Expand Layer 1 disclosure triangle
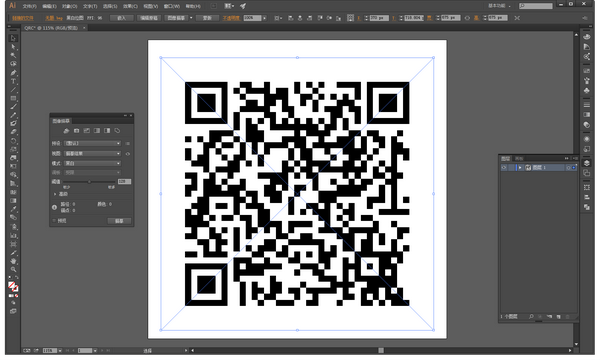This screenshot has width=600, height=360. point(520,168)
